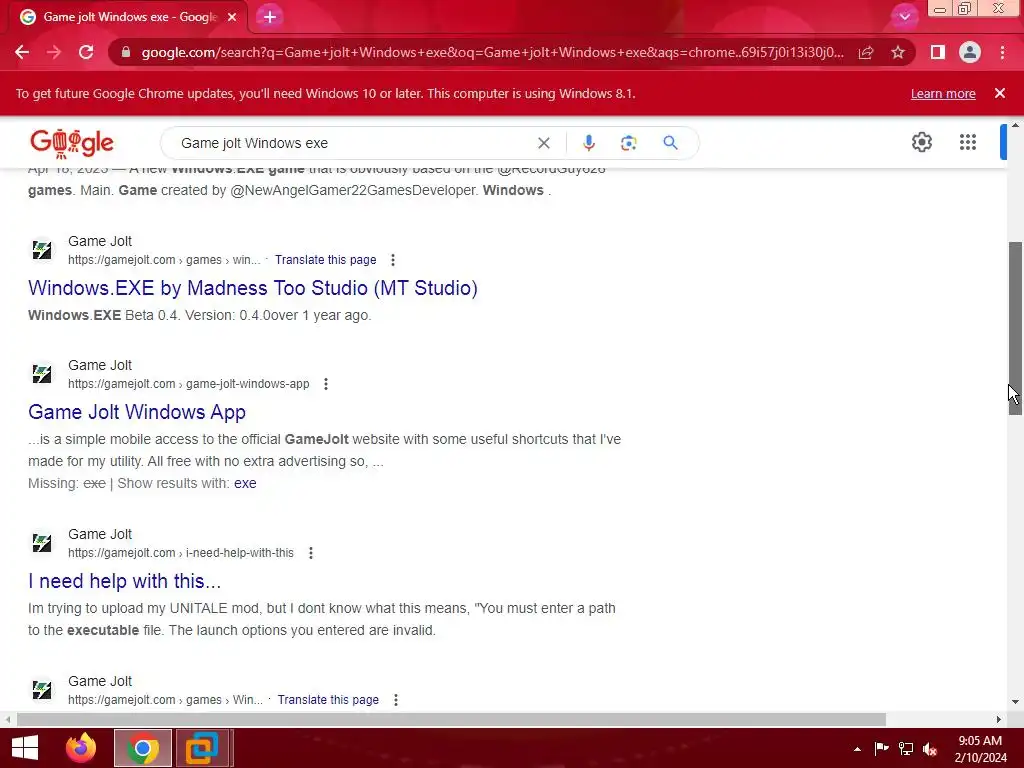Screen dimensions: 1024x768
Task: Open more options for Madness Too Studio result
Action: 392,260
